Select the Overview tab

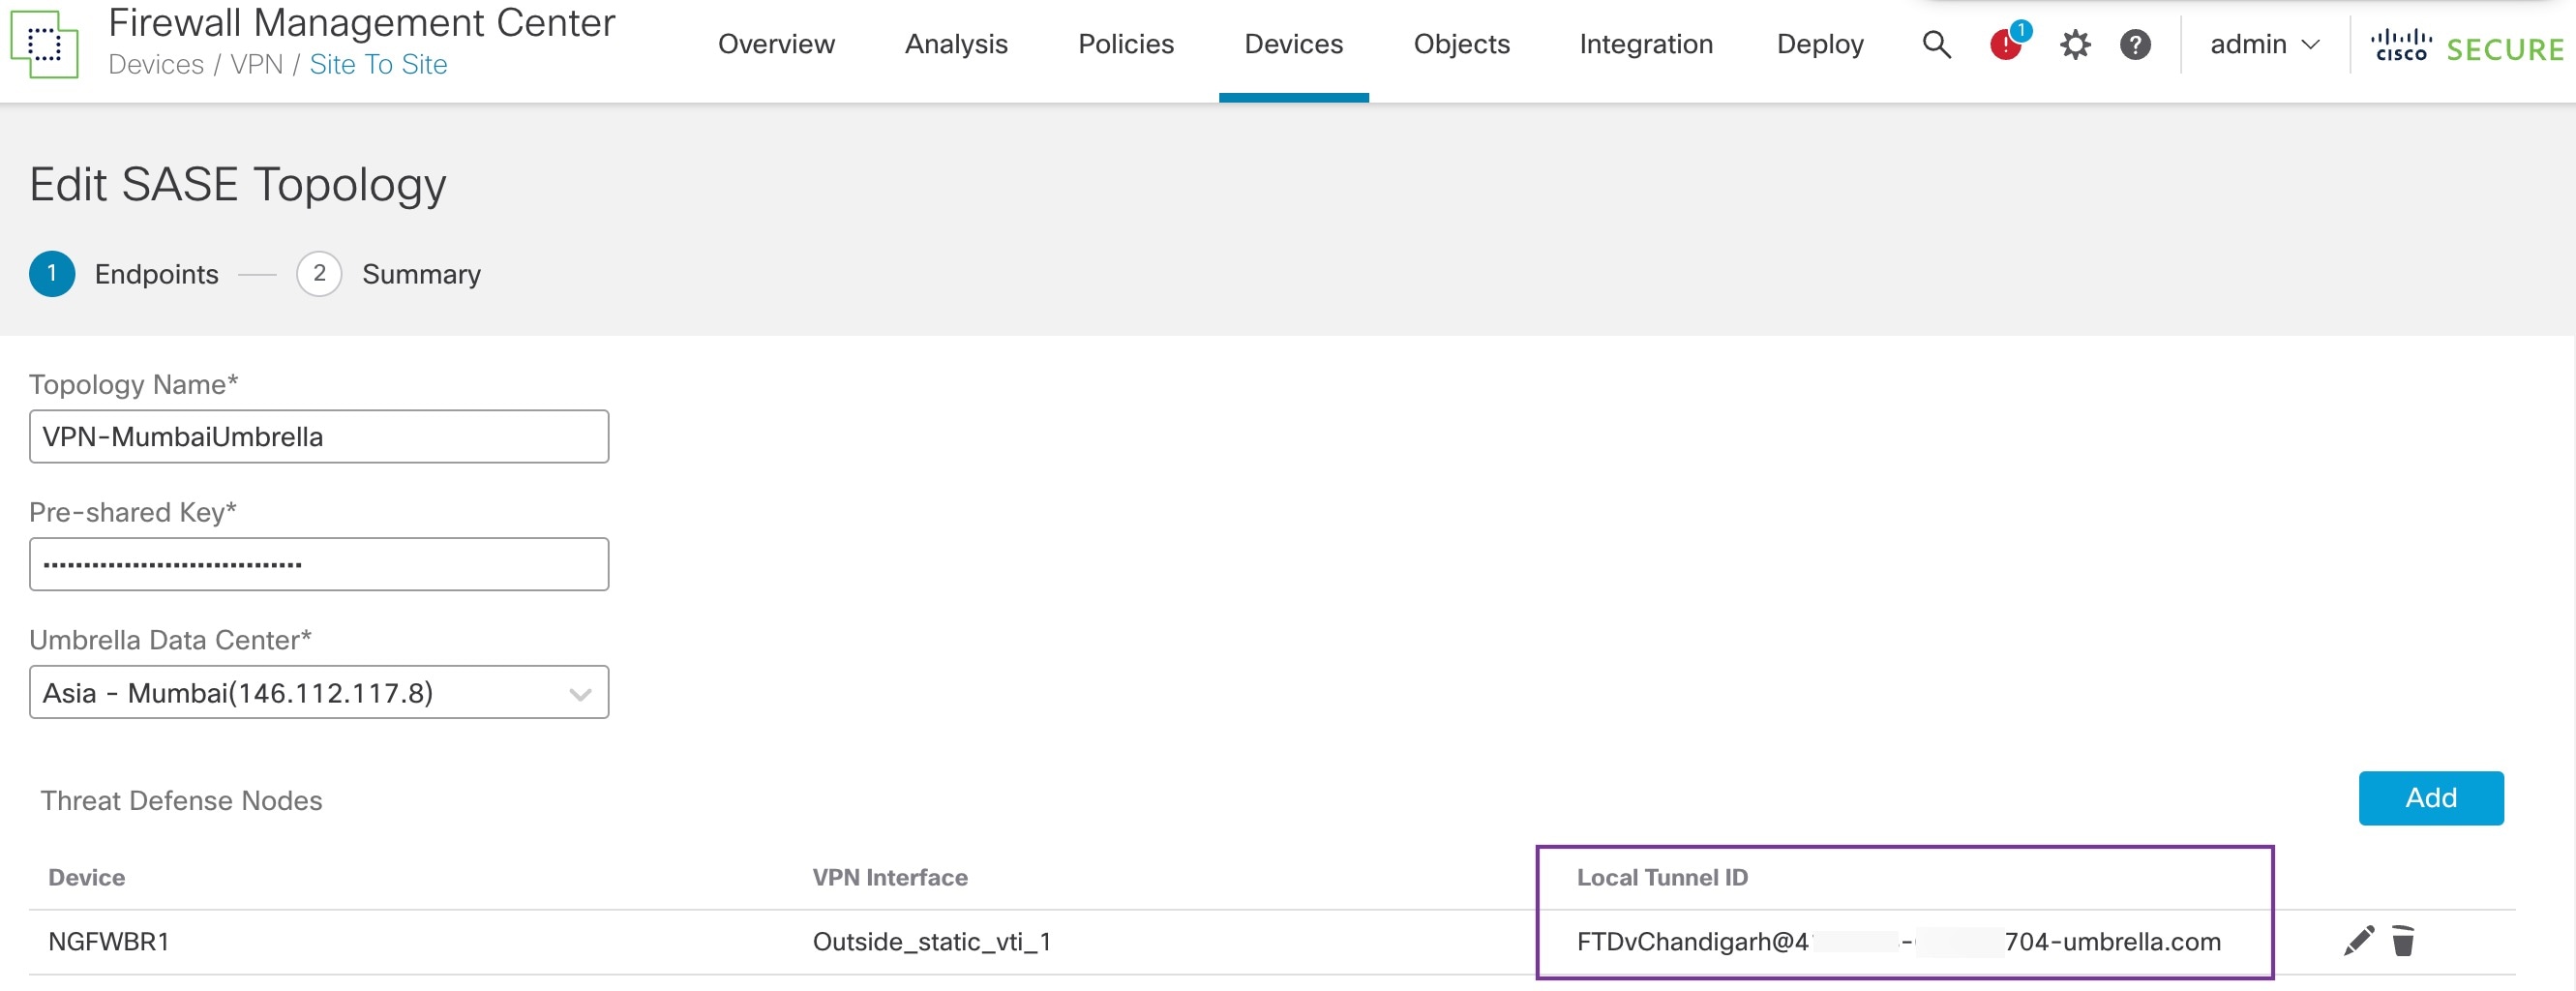(776, 44)
